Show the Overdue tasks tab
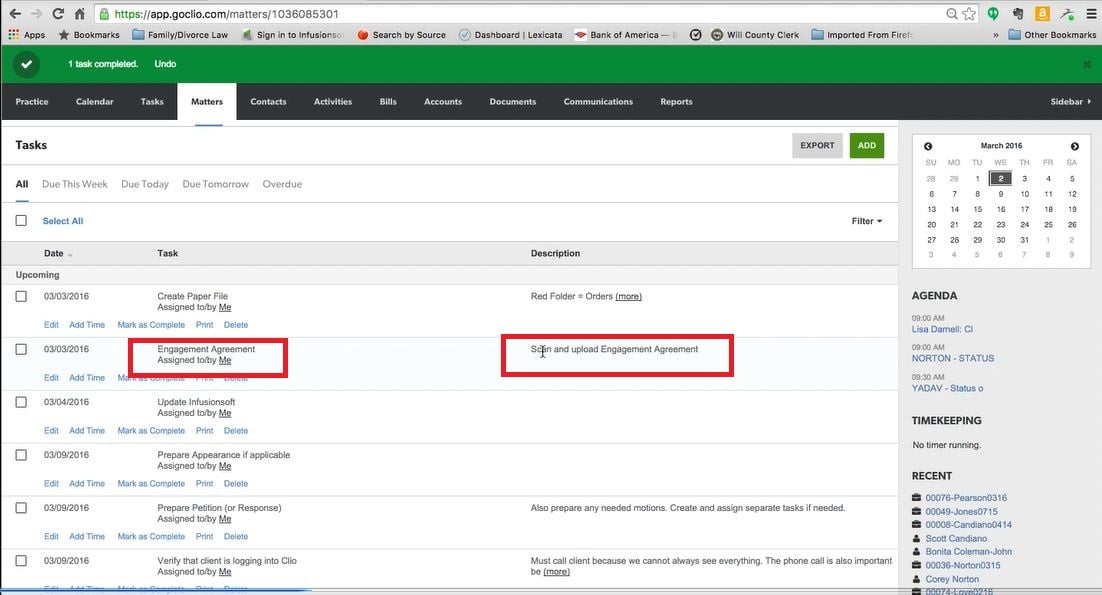 click(x=282, y=184)
